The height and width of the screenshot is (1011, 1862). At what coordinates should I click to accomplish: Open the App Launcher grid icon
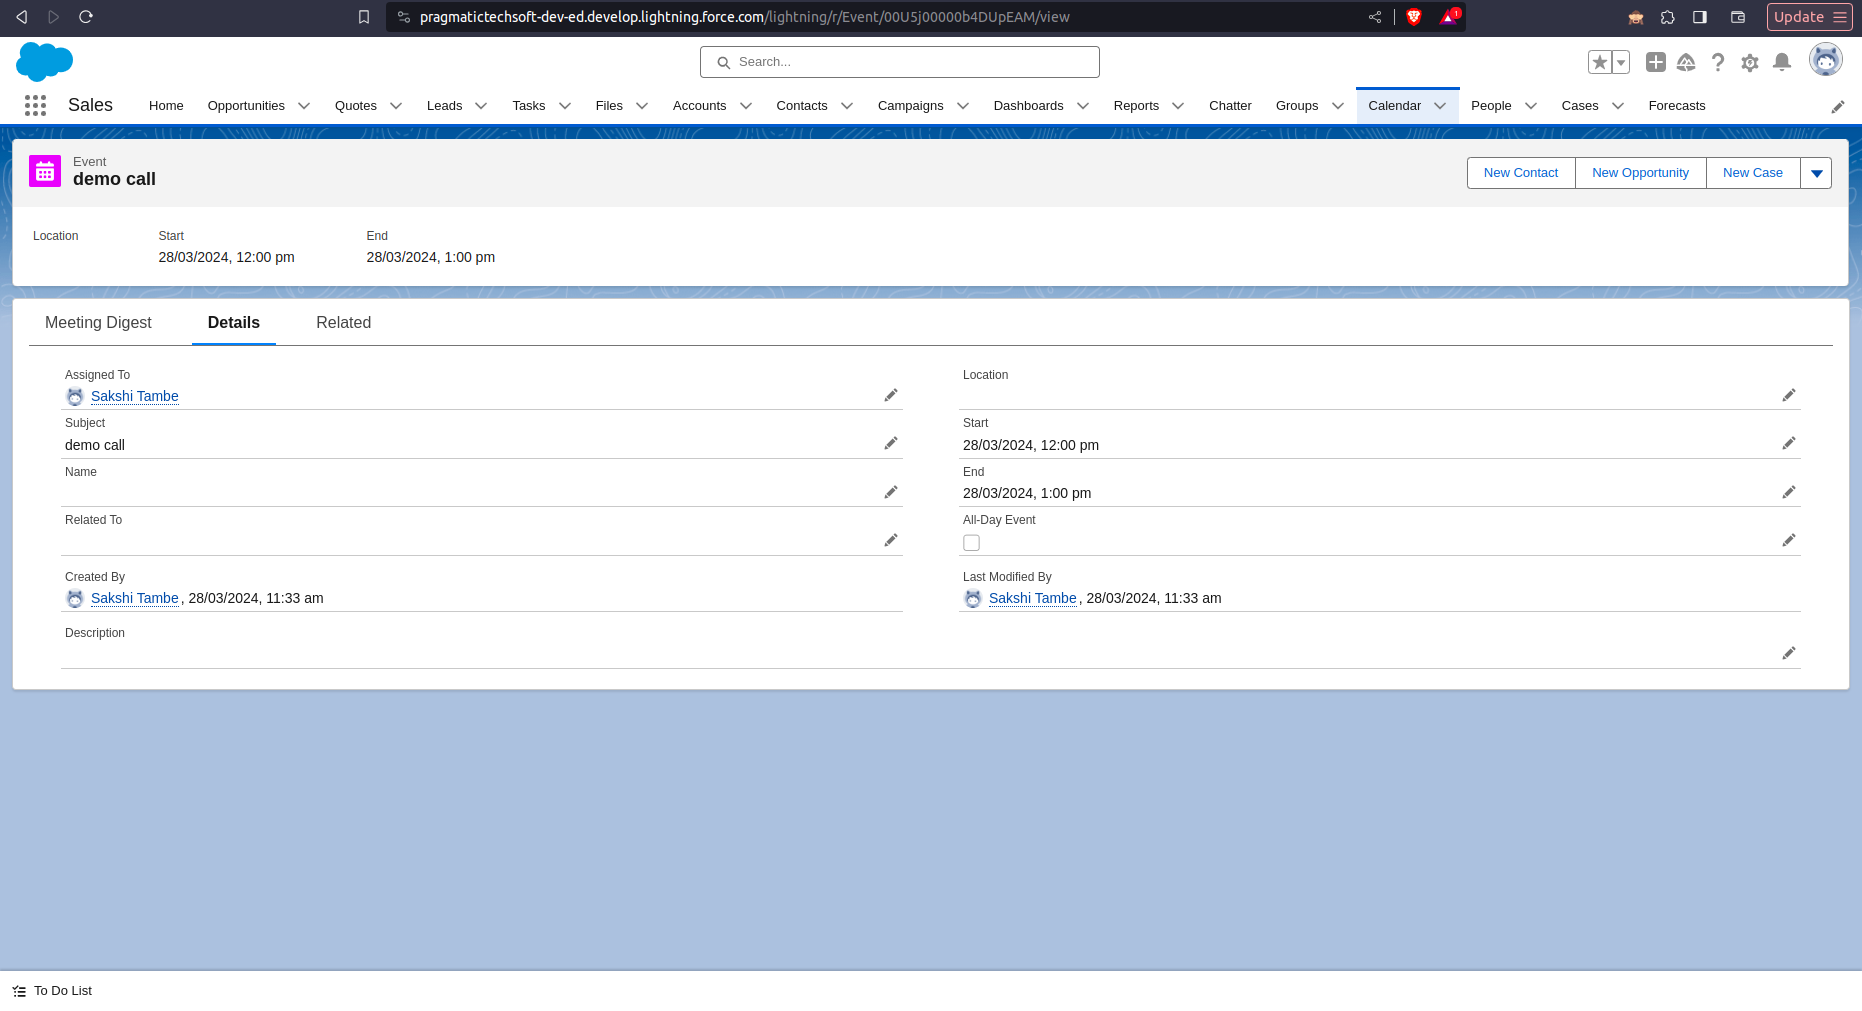pyautogui.click(x=35, y=105)
